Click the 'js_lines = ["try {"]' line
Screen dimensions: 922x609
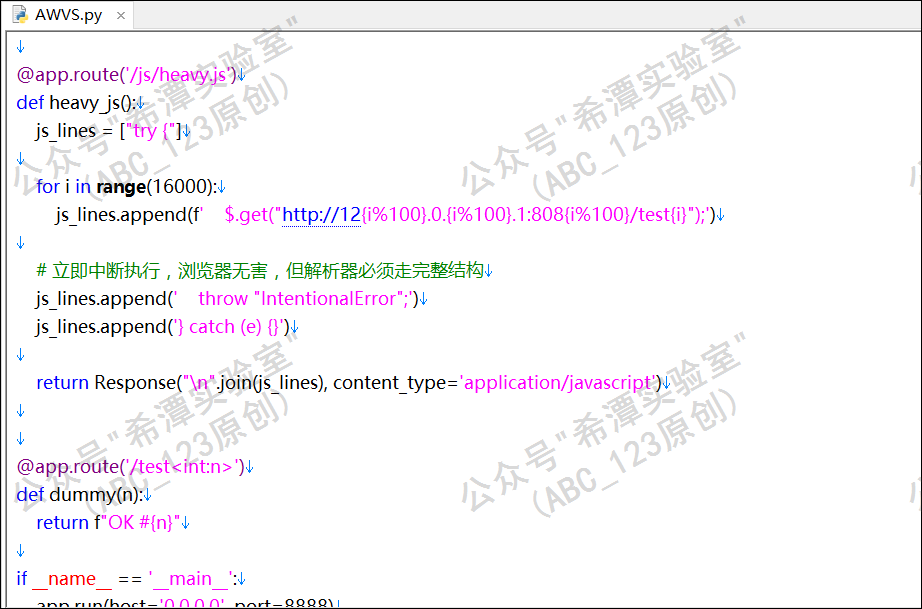[x=108, y=131]
